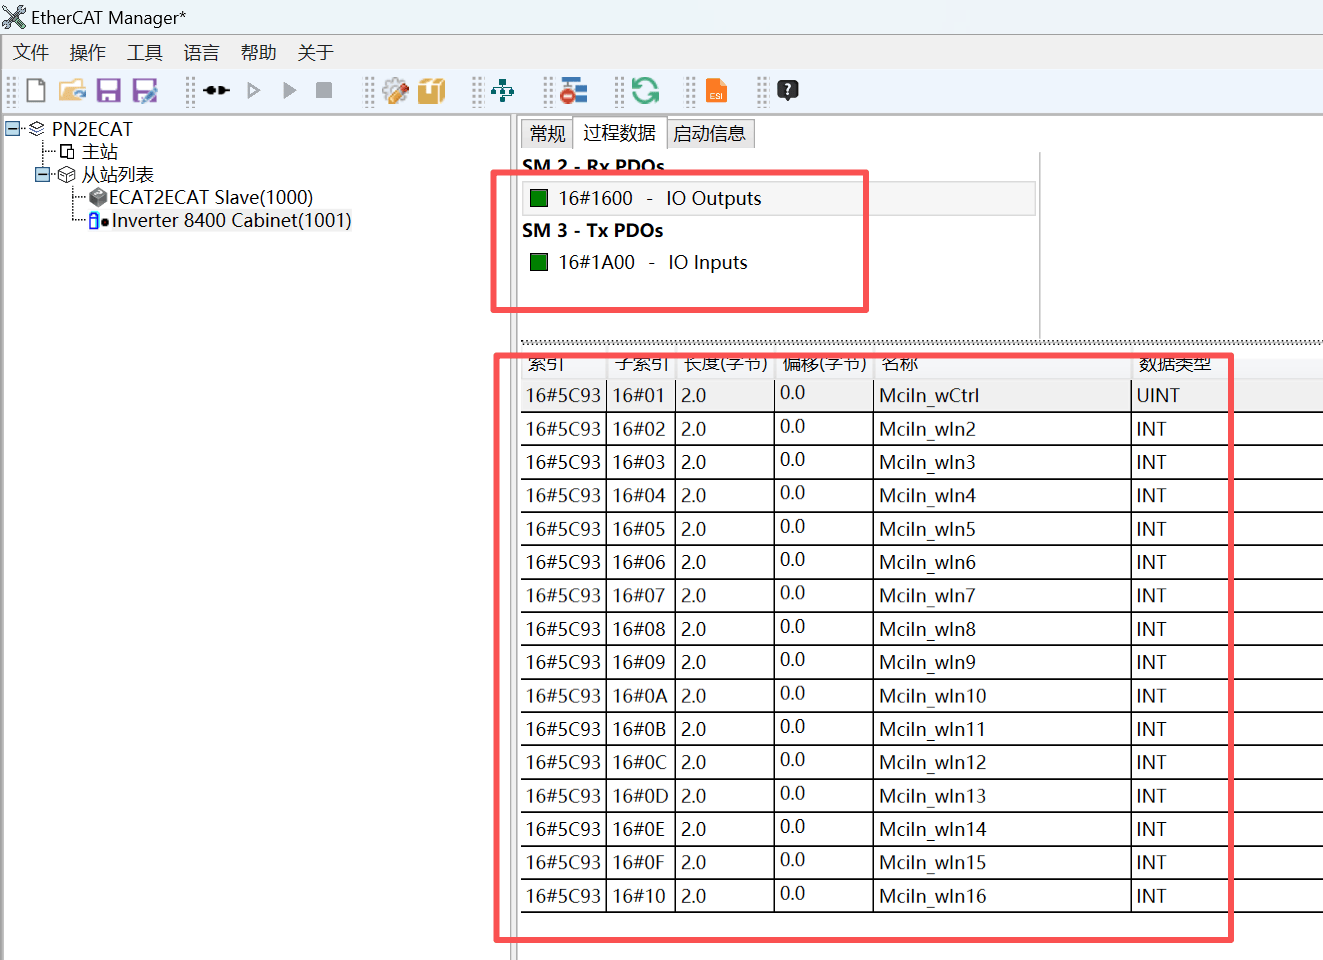Click sub-index cell 16#03
Screen dimensions: 1323x960
(639, 462)
